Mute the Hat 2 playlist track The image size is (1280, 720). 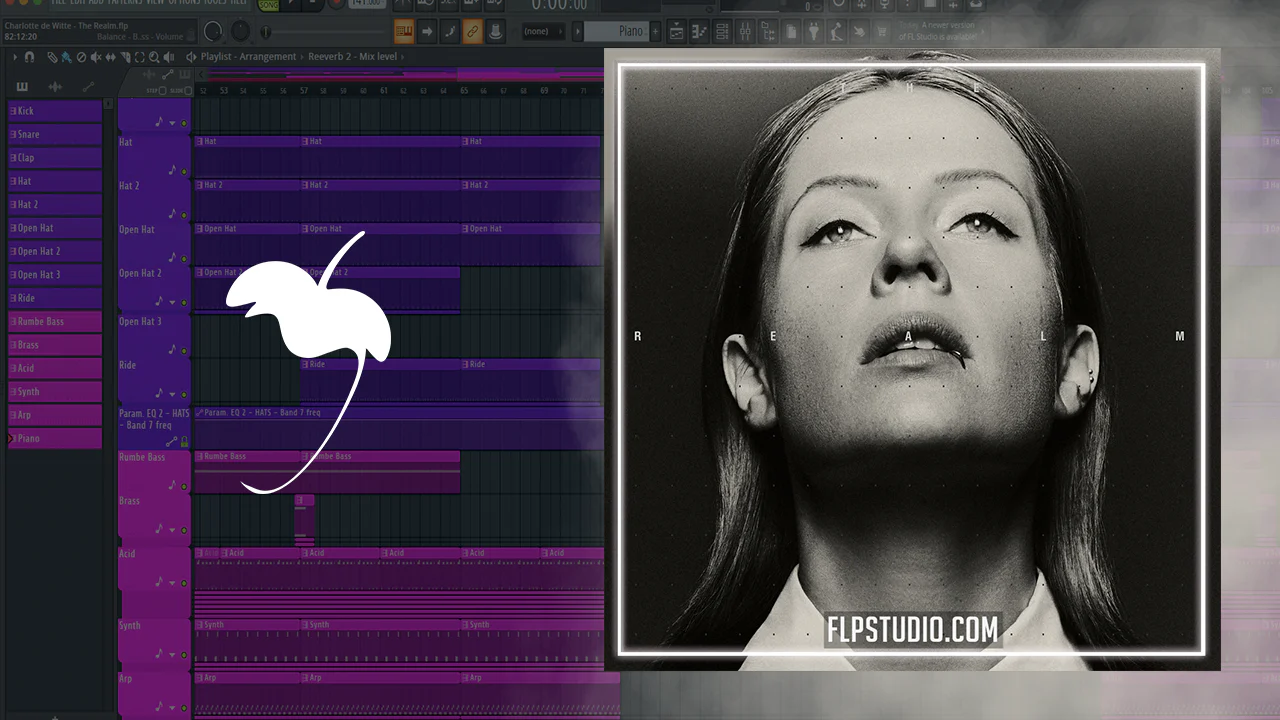183,215
